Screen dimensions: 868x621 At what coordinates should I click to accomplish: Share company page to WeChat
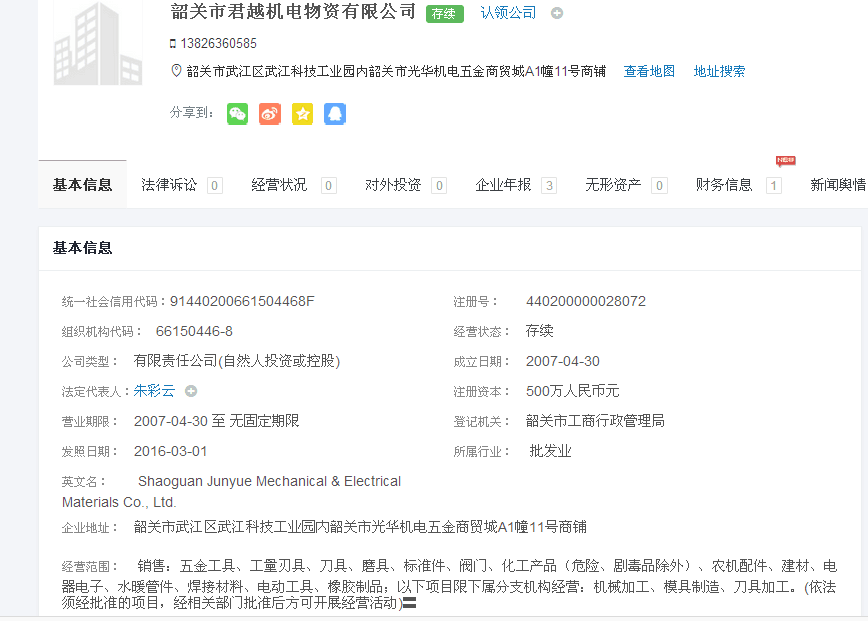coord(237,114)
